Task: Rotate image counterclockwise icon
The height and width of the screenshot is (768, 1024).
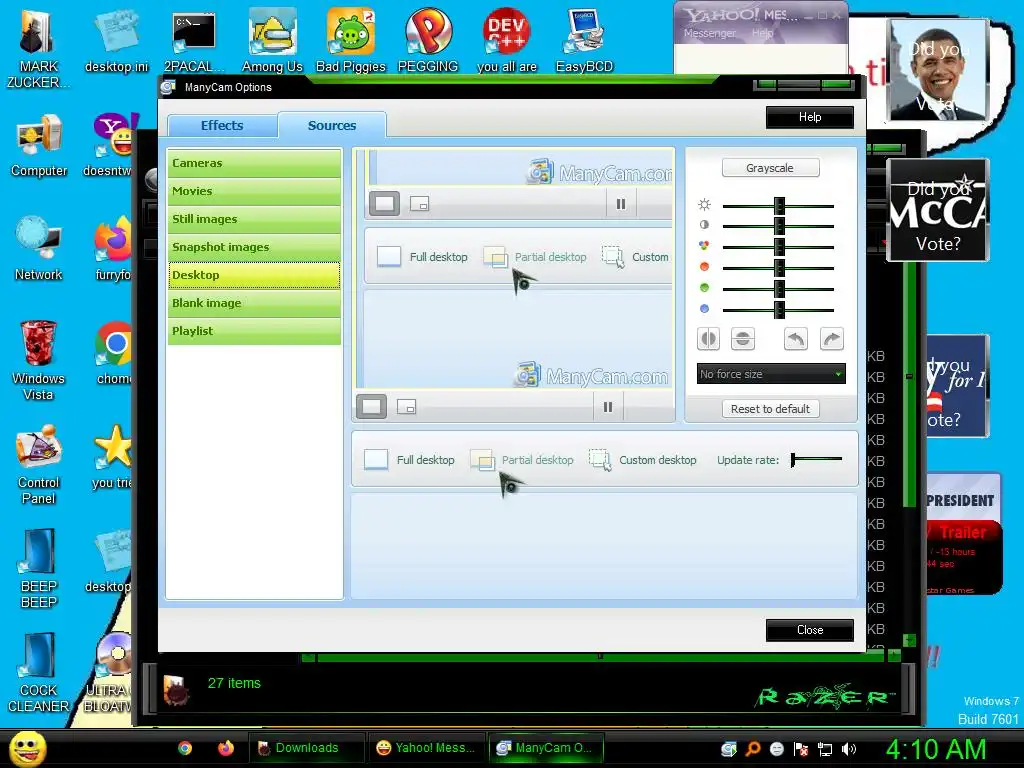Action: [x=795, y=339]
